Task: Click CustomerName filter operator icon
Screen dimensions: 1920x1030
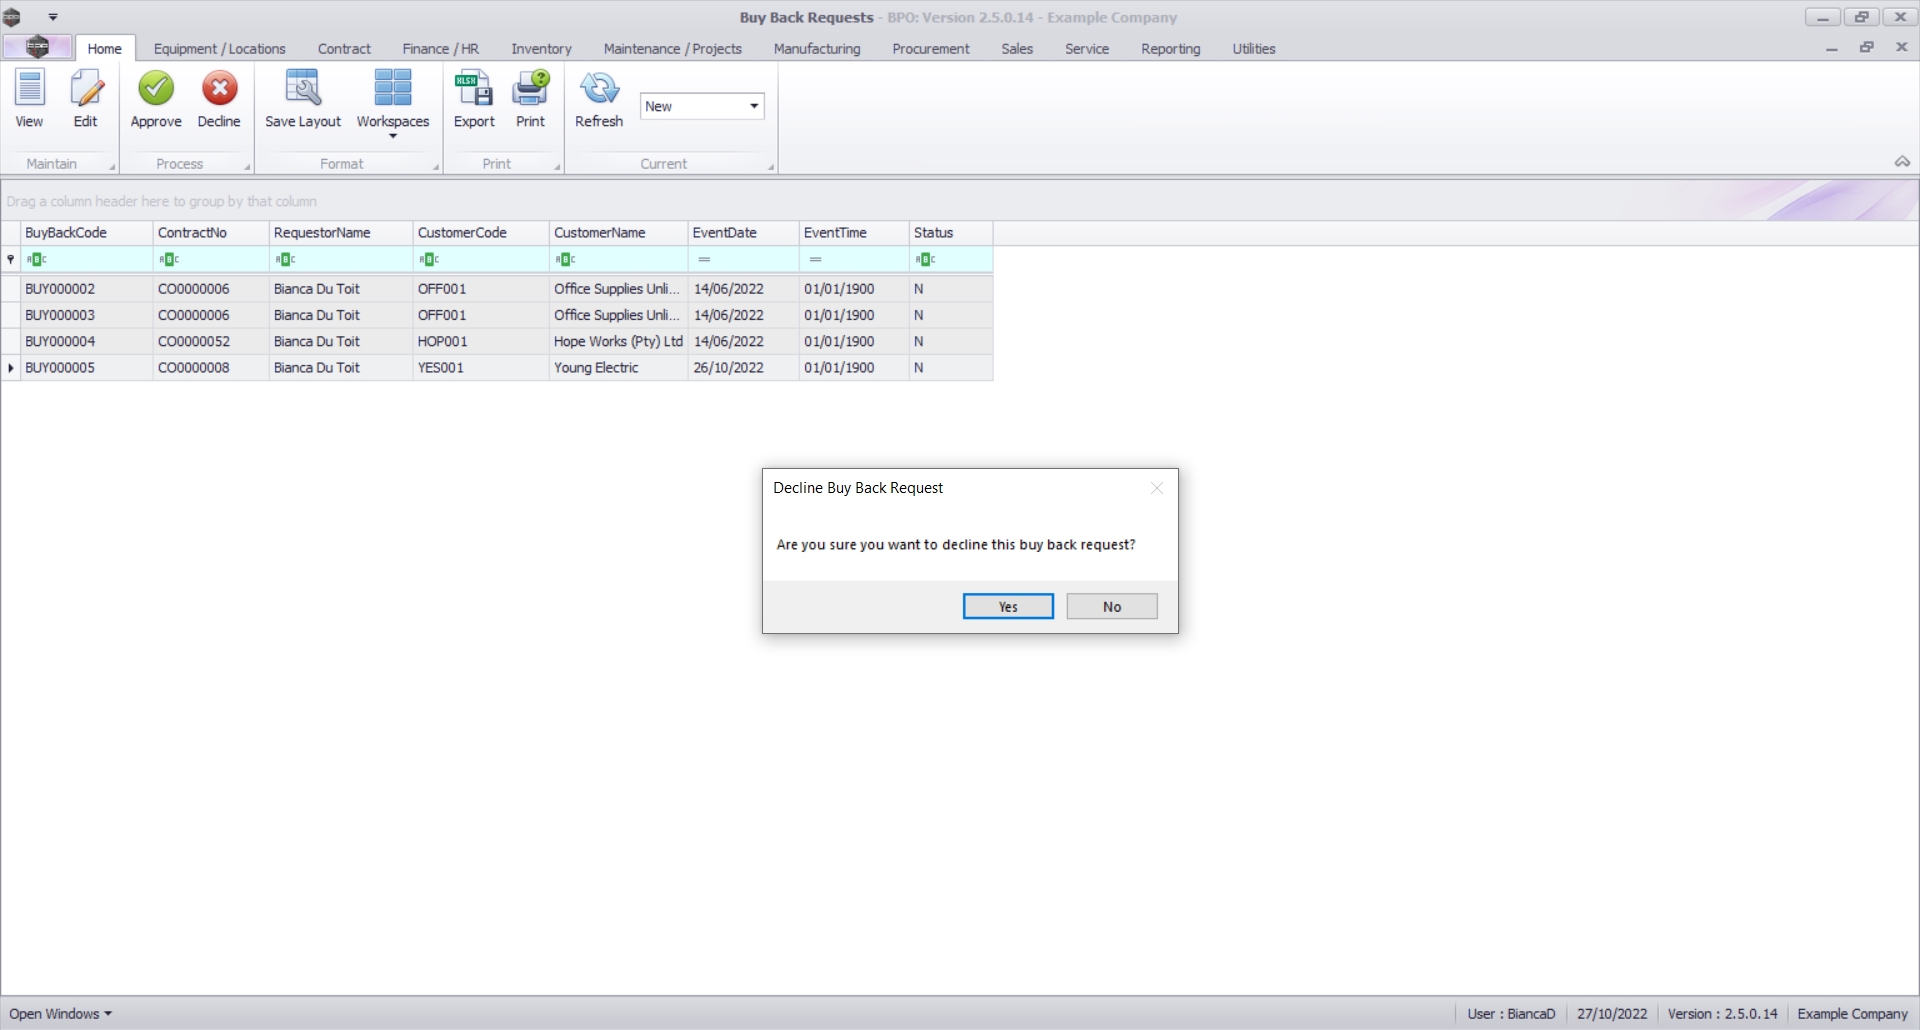Action: [x=565, y=260]
